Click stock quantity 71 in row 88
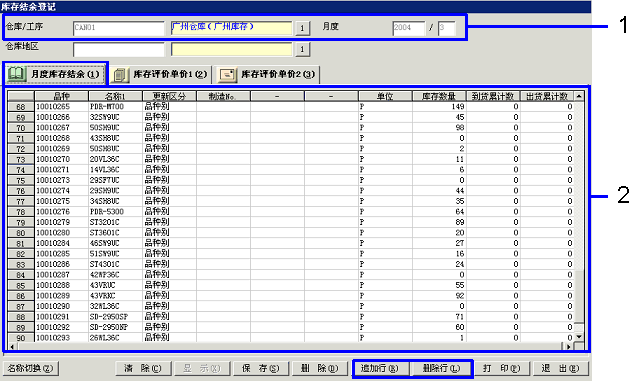Image resolution: width=630 pixels, height=381 pixels. click(439, 317)
